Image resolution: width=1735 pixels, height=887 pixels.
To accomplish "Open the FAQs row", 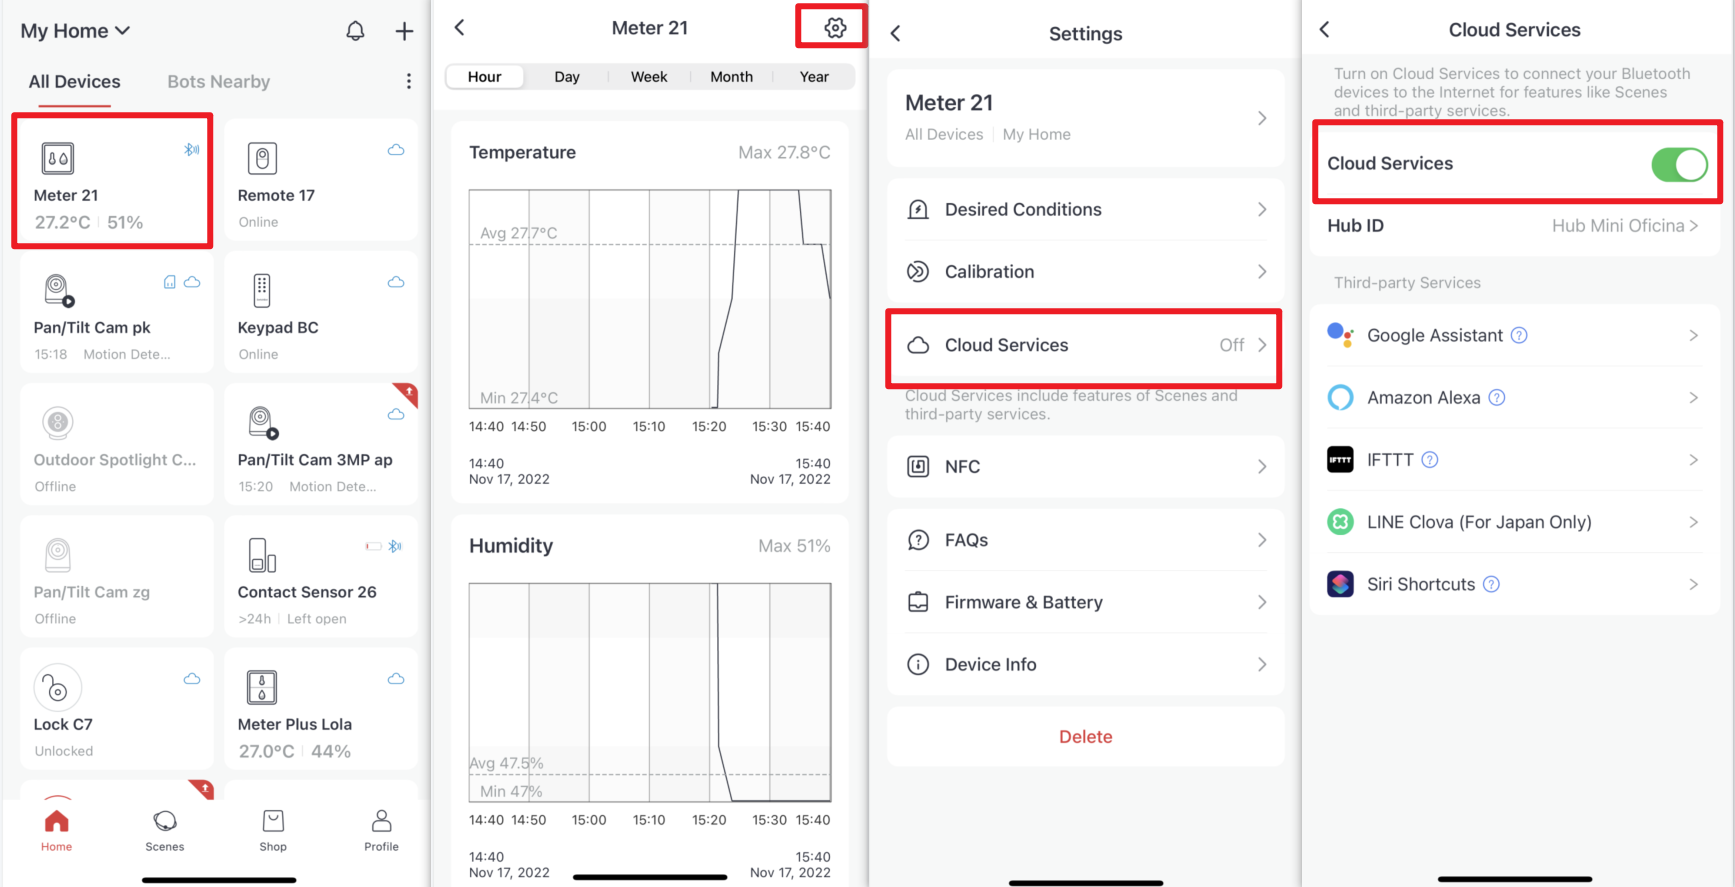I will [x=1086, y=540].
